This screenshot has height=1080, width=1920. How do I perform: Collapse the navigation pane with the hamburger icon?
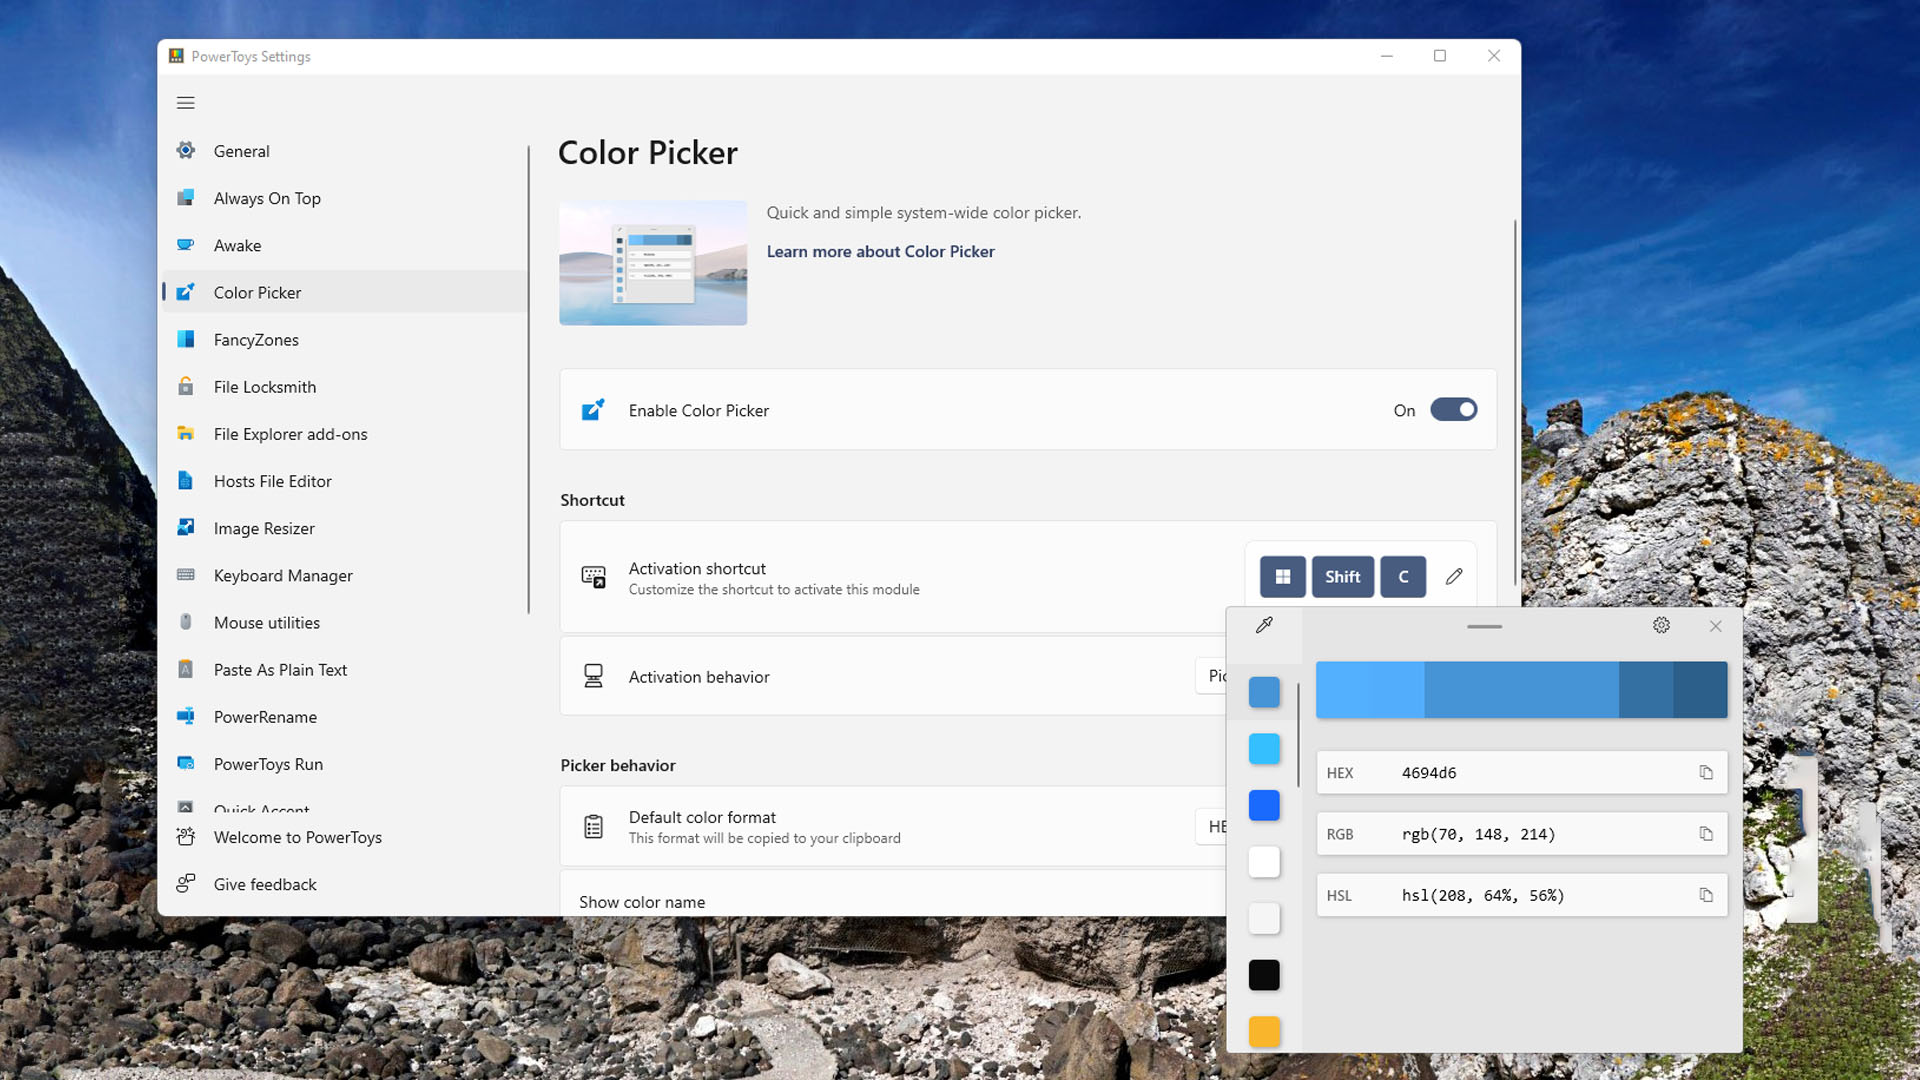[x=185, y=103]
